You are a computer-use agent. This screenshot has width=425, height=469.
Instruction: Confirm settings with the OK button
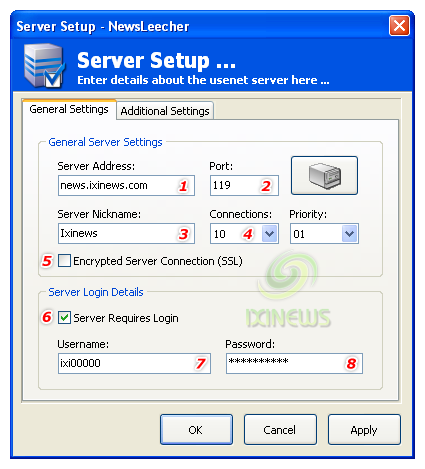tap(196, 430)
